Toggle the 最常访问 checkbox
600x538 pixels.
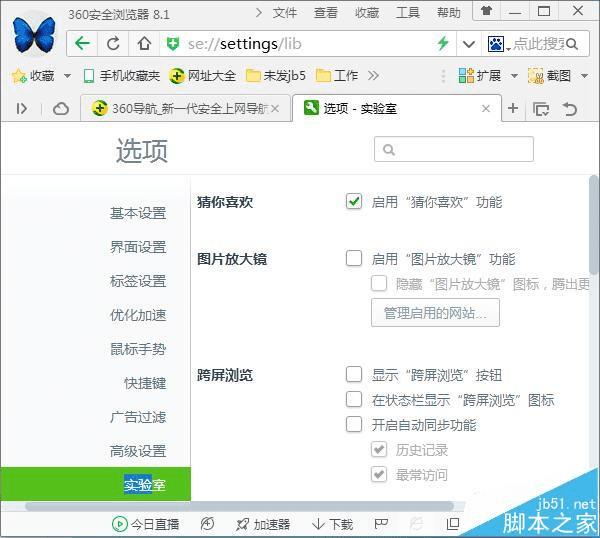pyautogui.click(x=379, y=474)
